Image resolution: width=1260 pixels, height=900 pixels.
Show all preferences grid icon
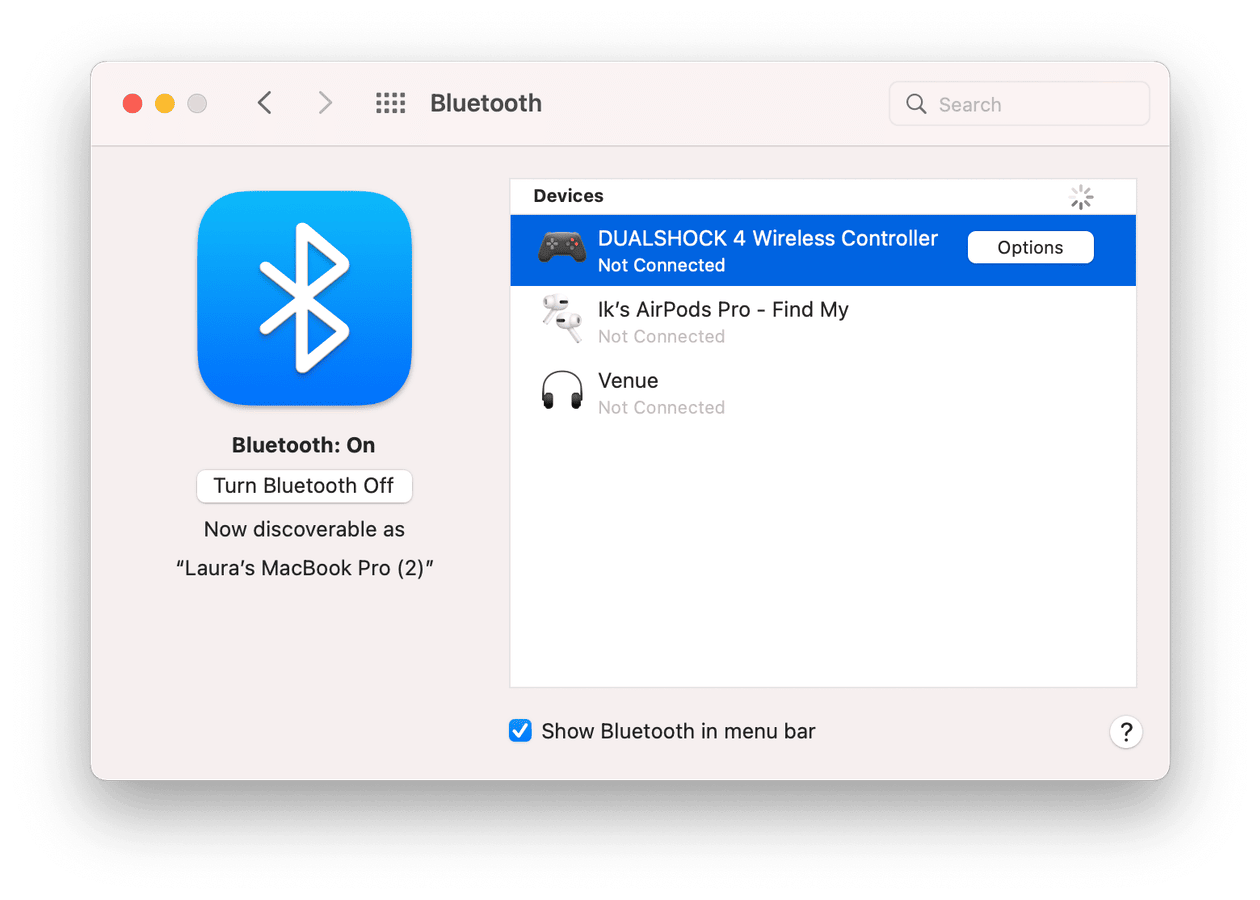(390, 103)
